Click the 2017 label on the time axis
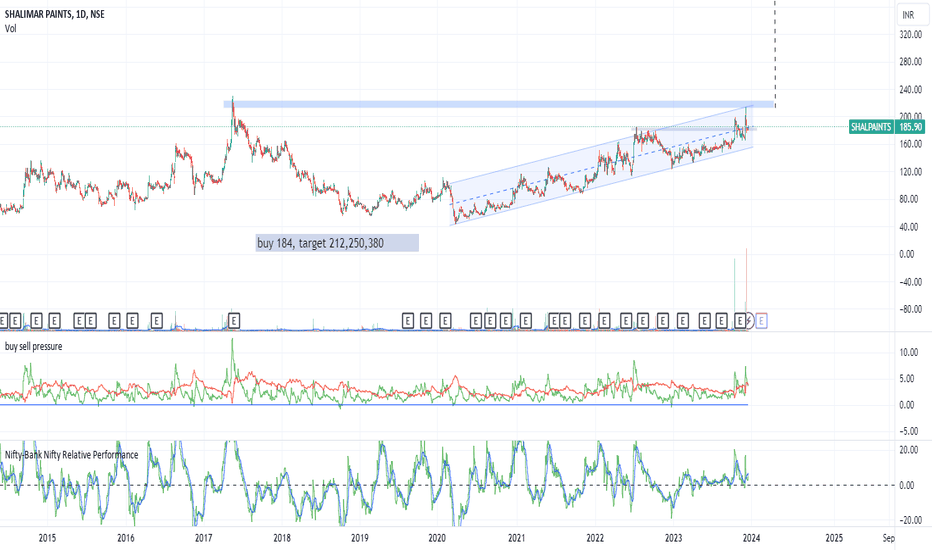Viewport: 932px width, 550px height. pos(204,538)
